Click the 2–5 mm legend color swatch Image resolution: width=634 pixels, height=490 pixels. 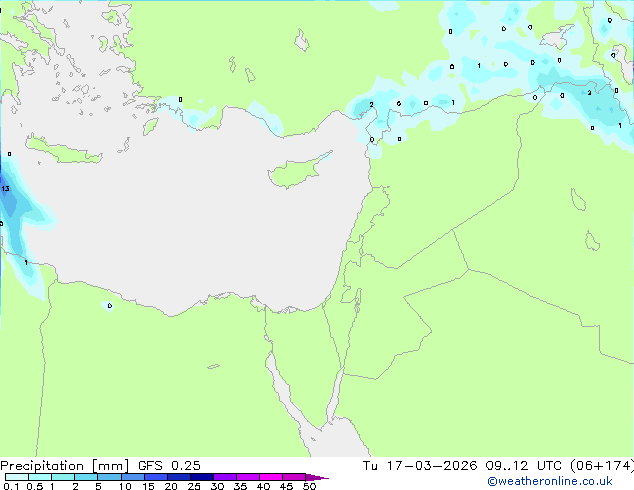(x=86, y=477)
